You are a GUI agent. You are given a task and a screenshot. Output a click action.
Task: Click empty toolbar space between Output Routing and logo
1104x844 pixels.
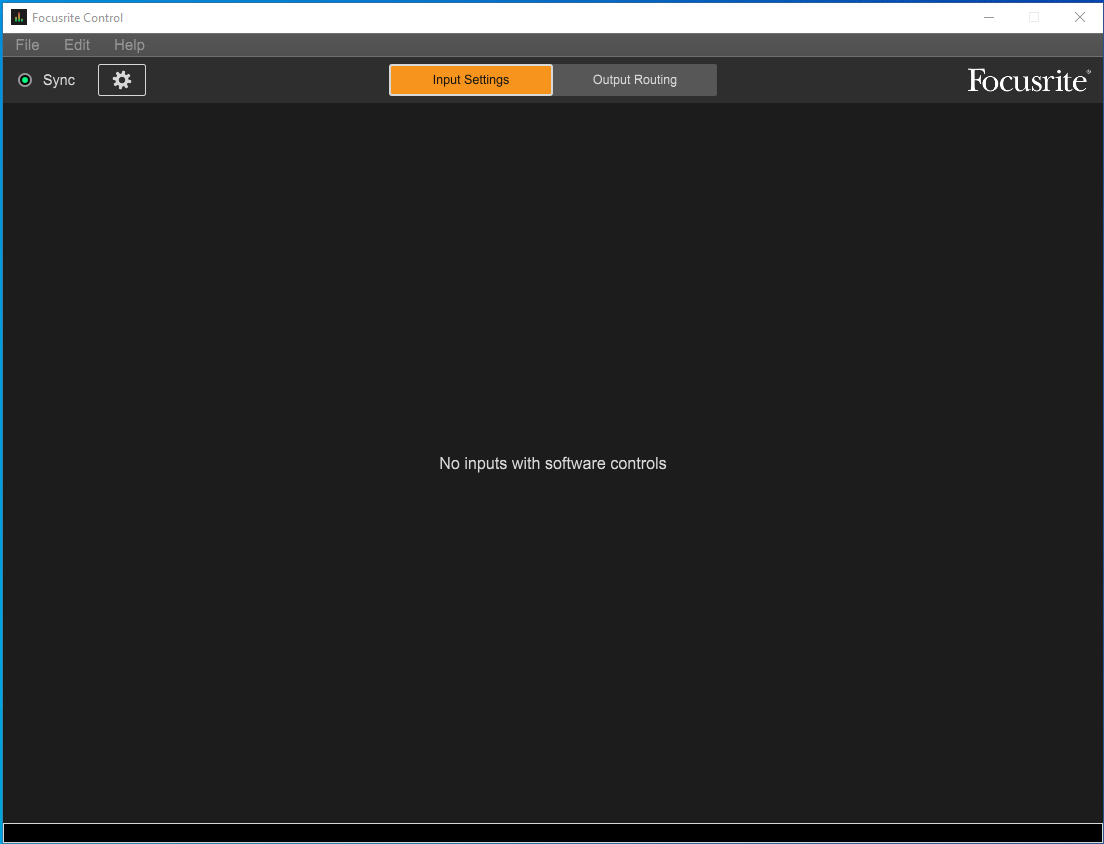pos(840,80)
